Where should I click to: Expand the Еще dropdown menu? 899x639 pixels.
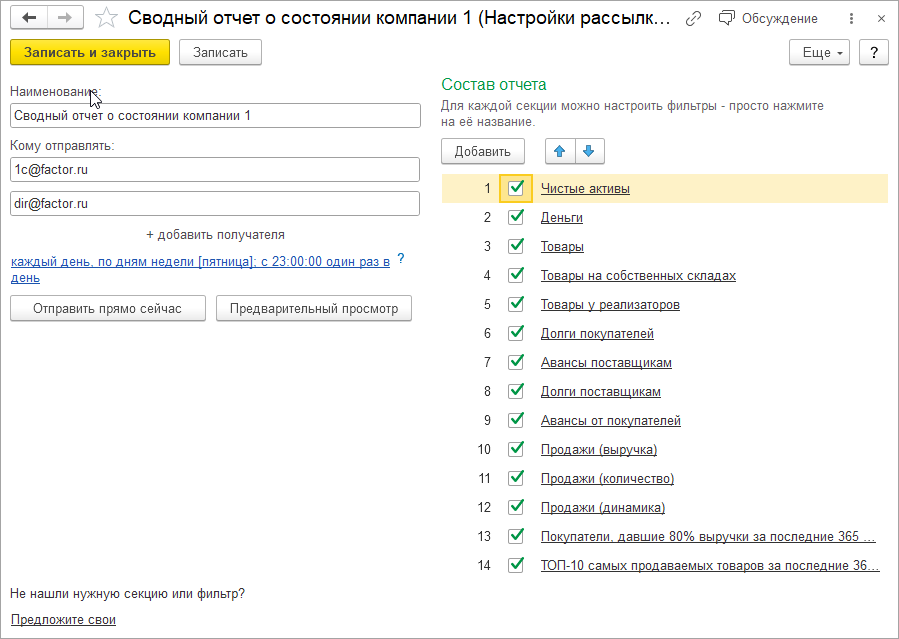[819, 53]
